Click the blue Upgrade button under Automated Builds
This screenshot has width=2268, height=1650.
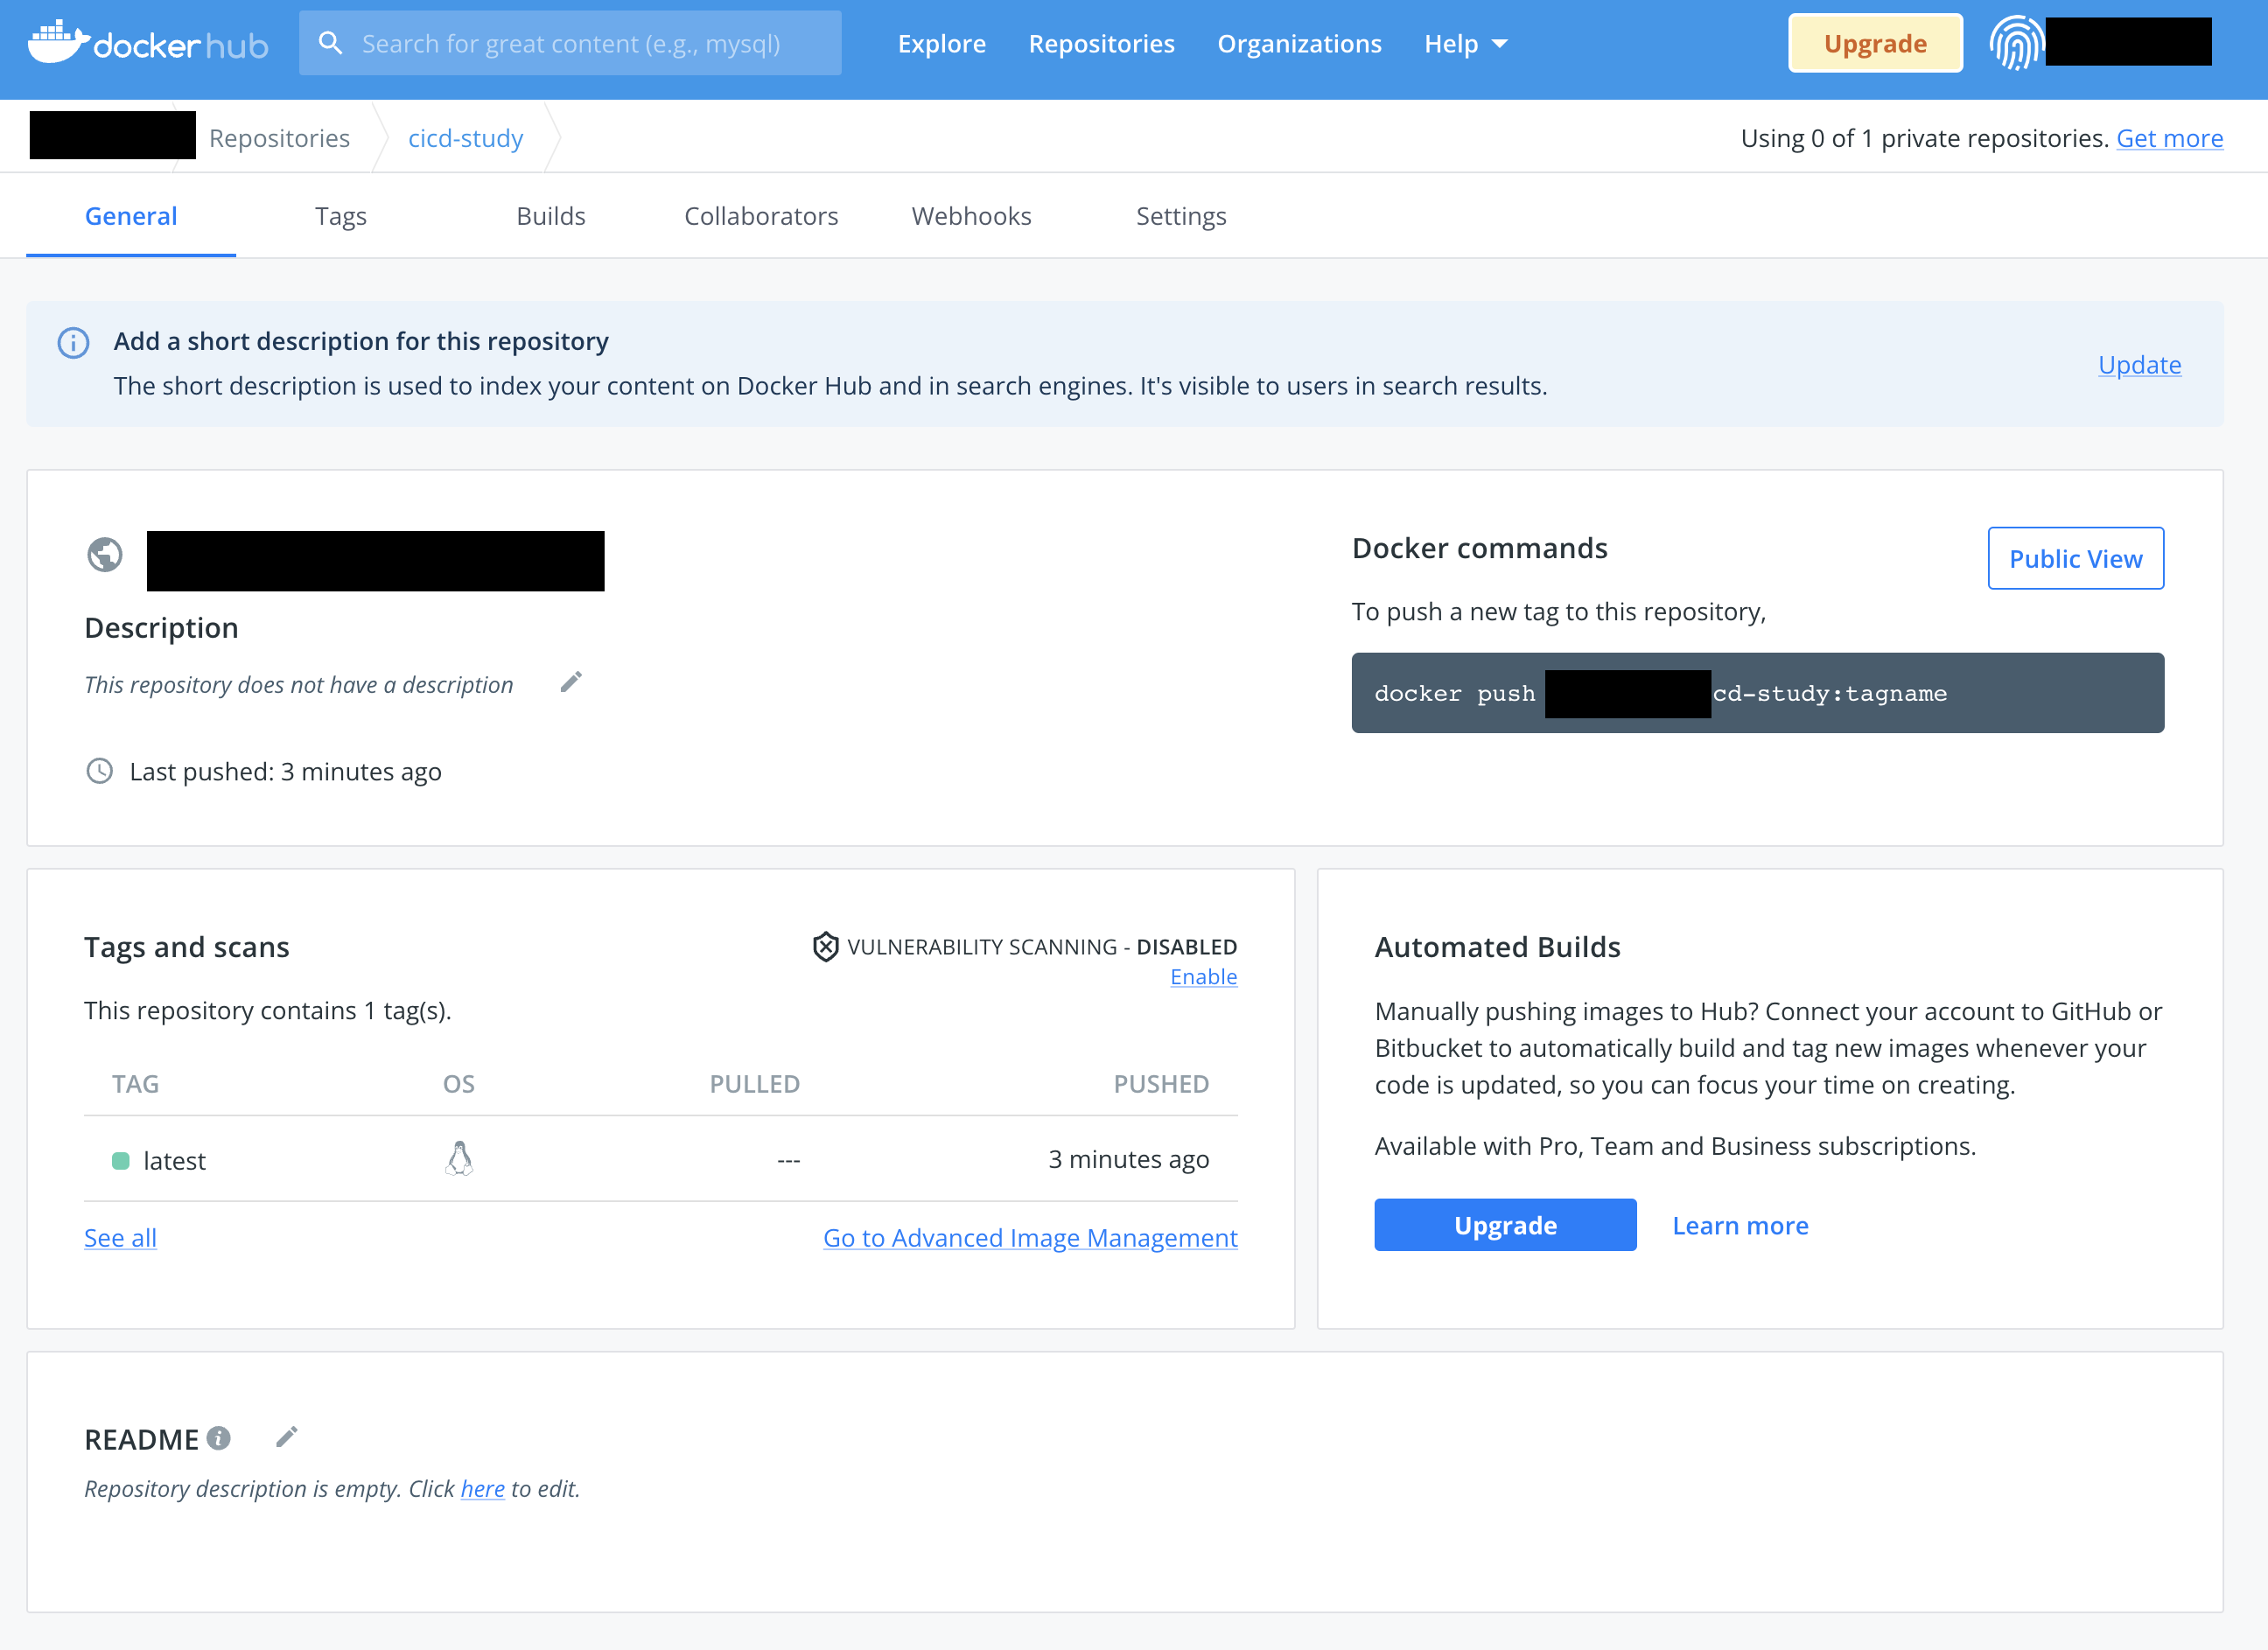pyautogui.click(x=1505, y=1225)
